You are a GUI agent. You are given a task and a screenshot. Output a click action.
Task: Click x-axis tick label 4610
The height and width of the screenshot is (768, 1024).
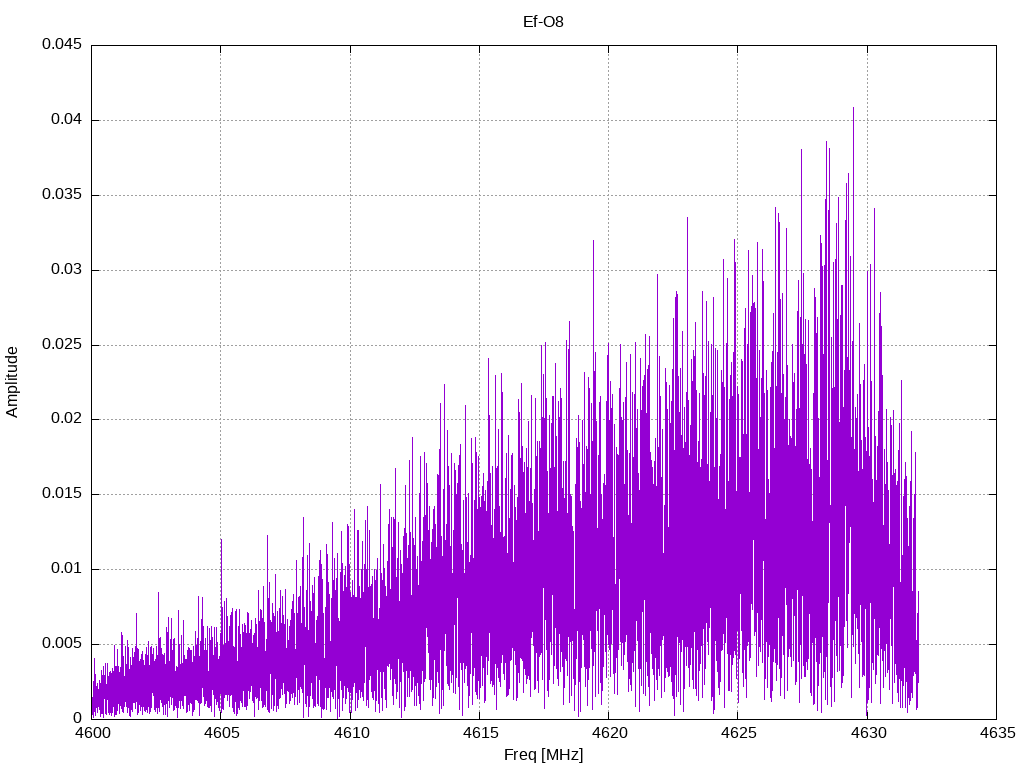pyautogui.click(x=351, y=733)
